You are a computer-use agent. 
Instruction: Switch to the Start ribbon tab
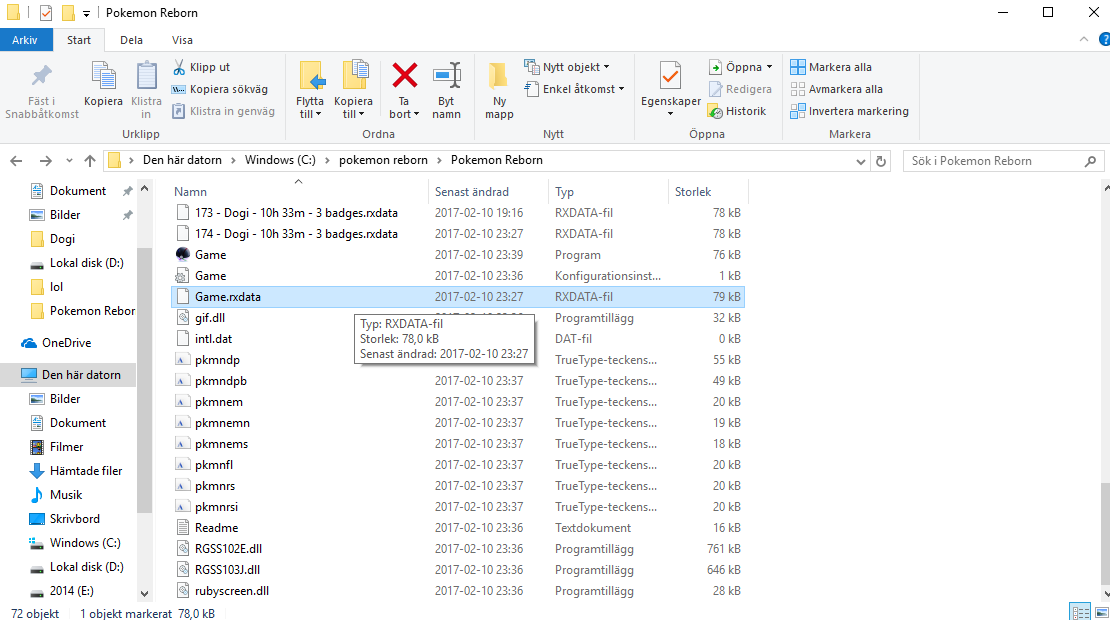coord(79,40)
